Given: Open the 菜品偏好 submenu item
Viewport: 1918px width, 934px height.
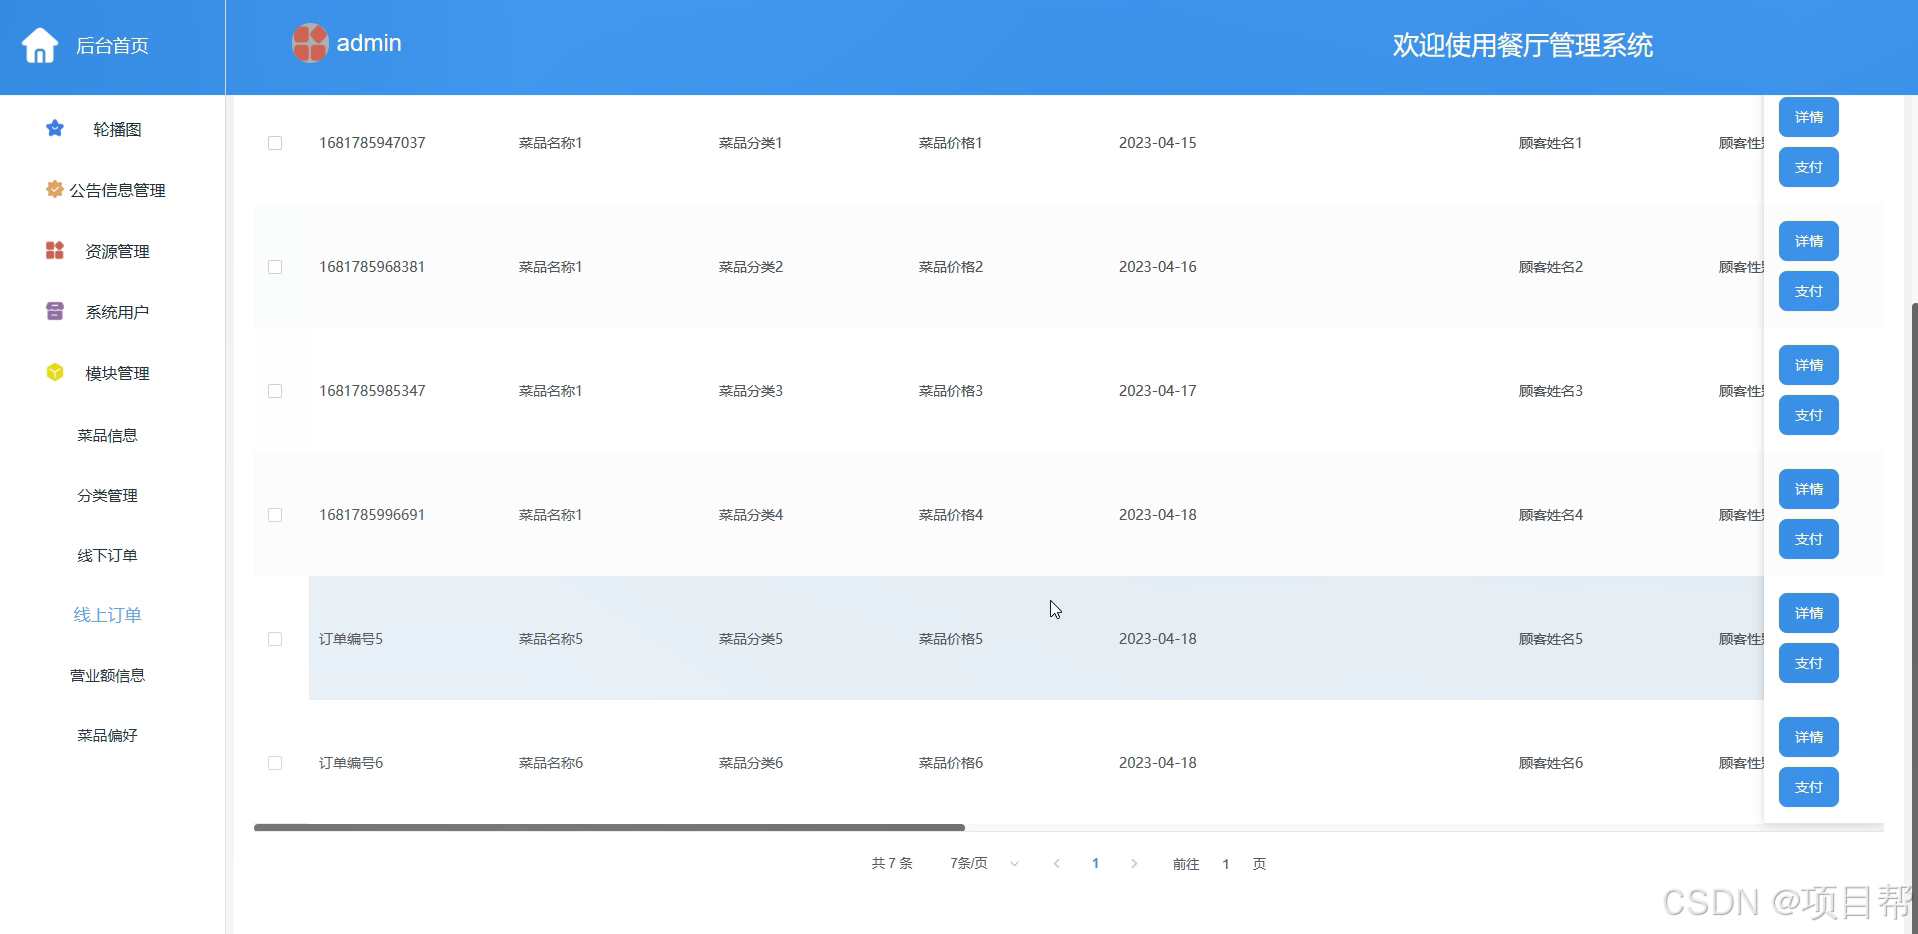Looking at the screenshot, I should 107,735.
